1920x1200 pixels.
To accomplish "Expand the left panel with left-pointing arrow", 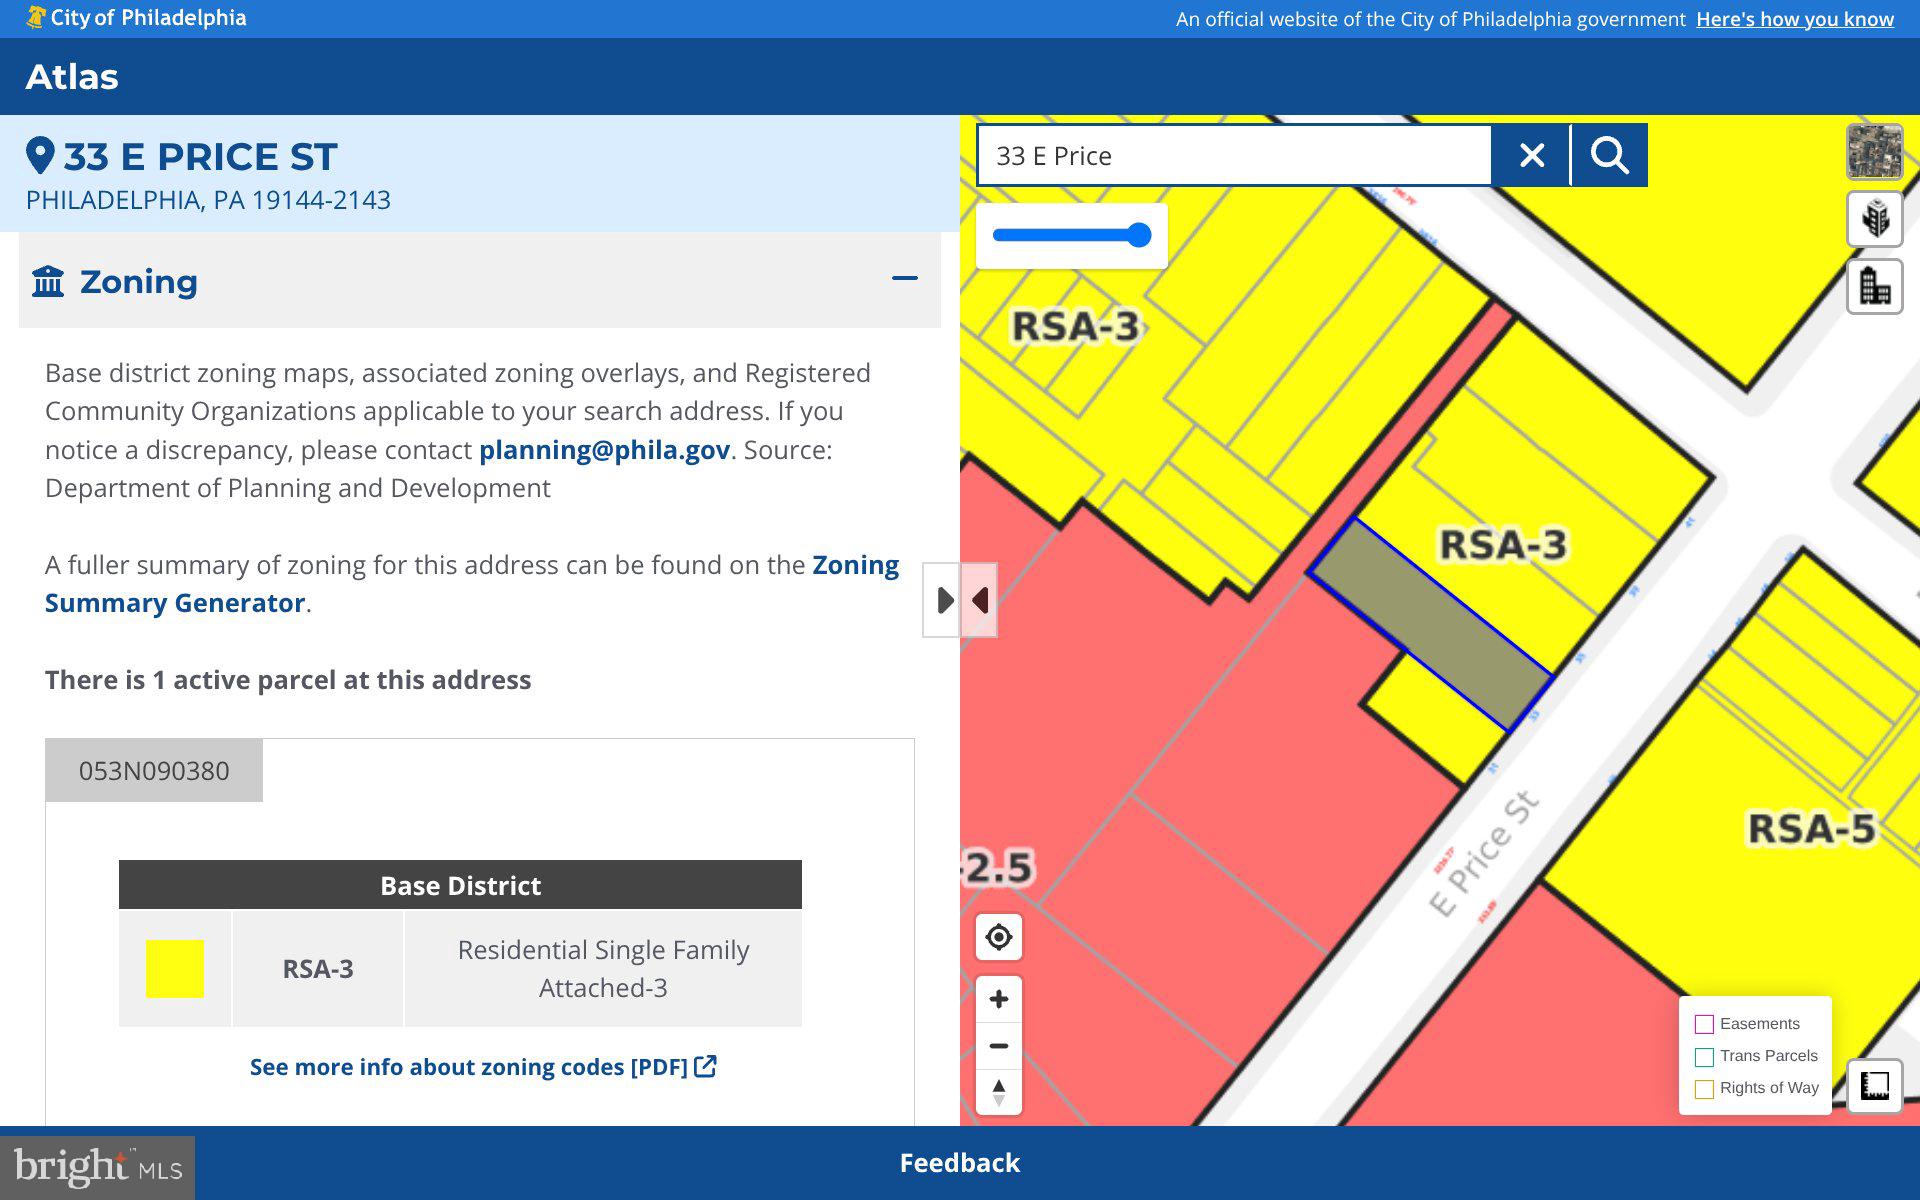I will point(979,600).
